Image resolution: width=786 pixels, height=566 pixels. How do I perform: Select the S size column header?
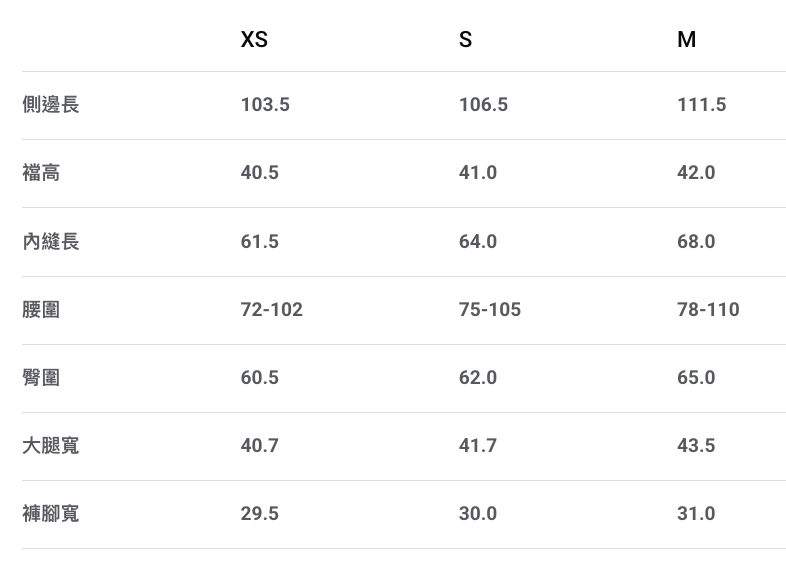(465, 40)
